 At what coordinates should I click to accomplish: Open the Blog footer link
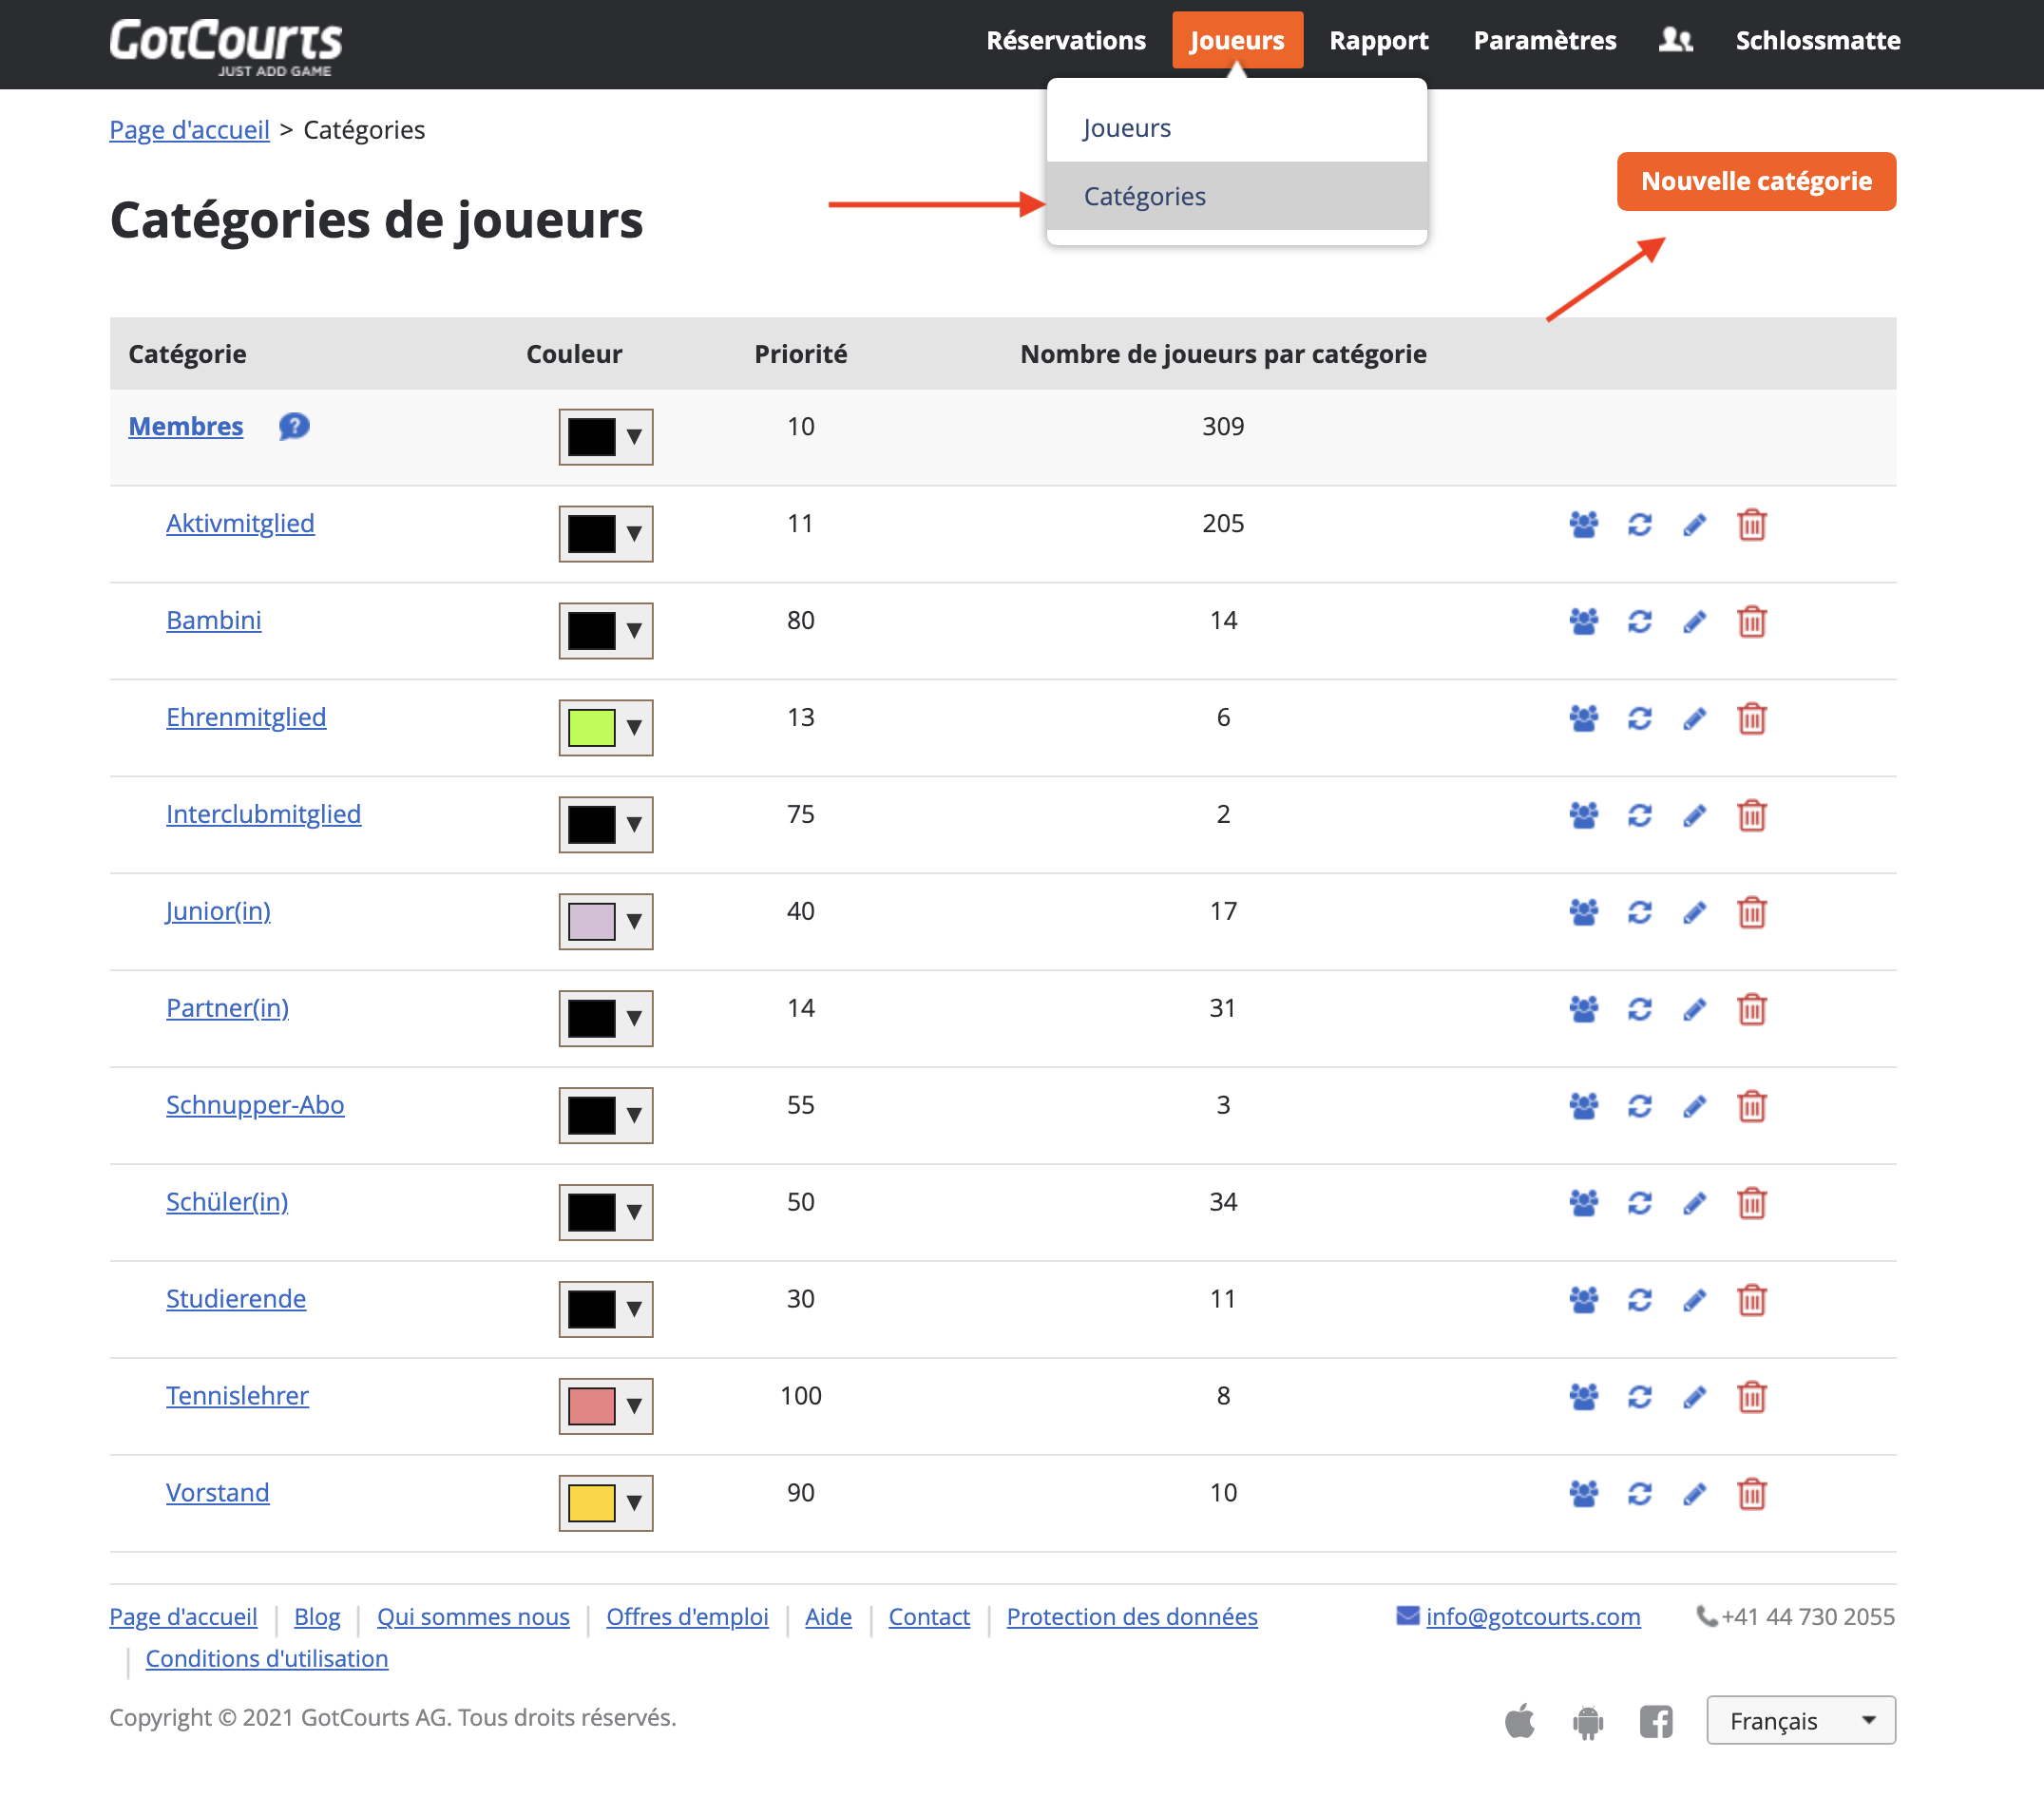point(317,1617)
